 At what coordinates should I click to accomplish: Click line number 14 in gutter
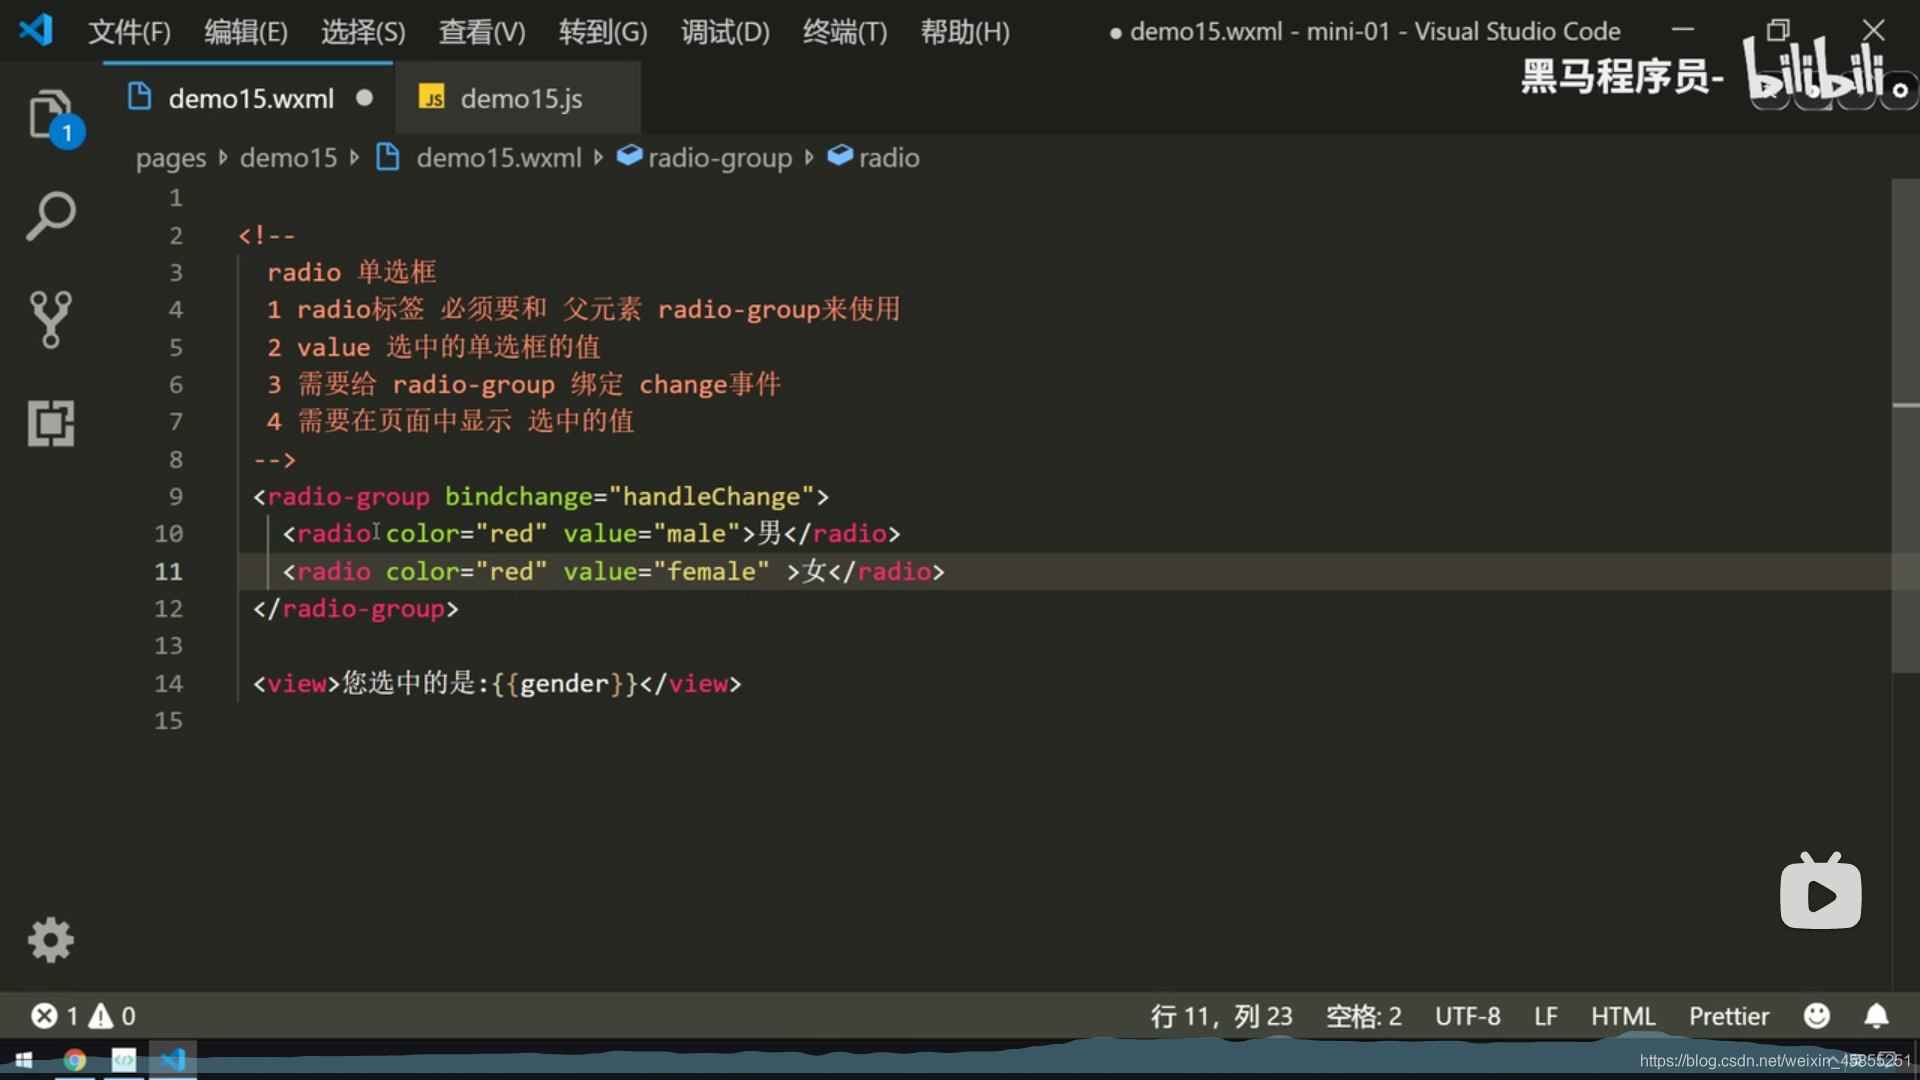[168, 684]
